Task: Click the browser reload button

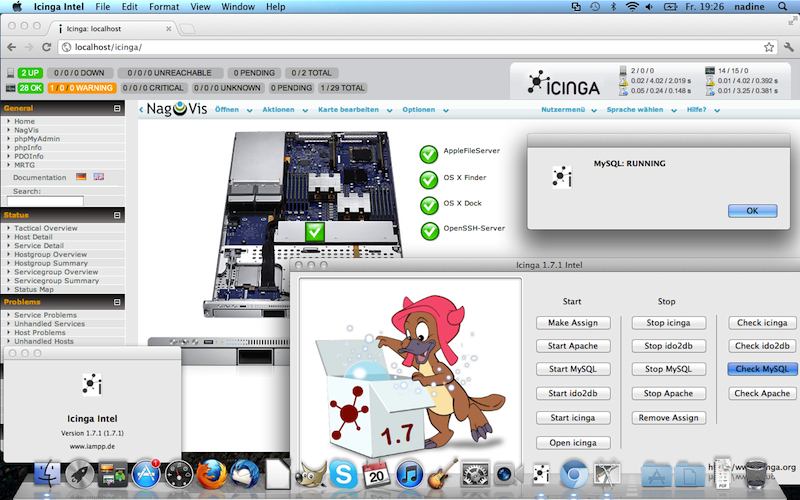Action: (46, 47)
